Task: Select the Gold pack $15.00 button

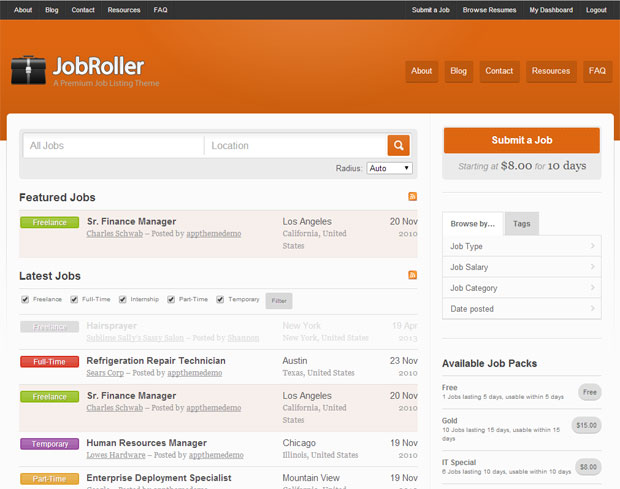Action: point(586,425)
